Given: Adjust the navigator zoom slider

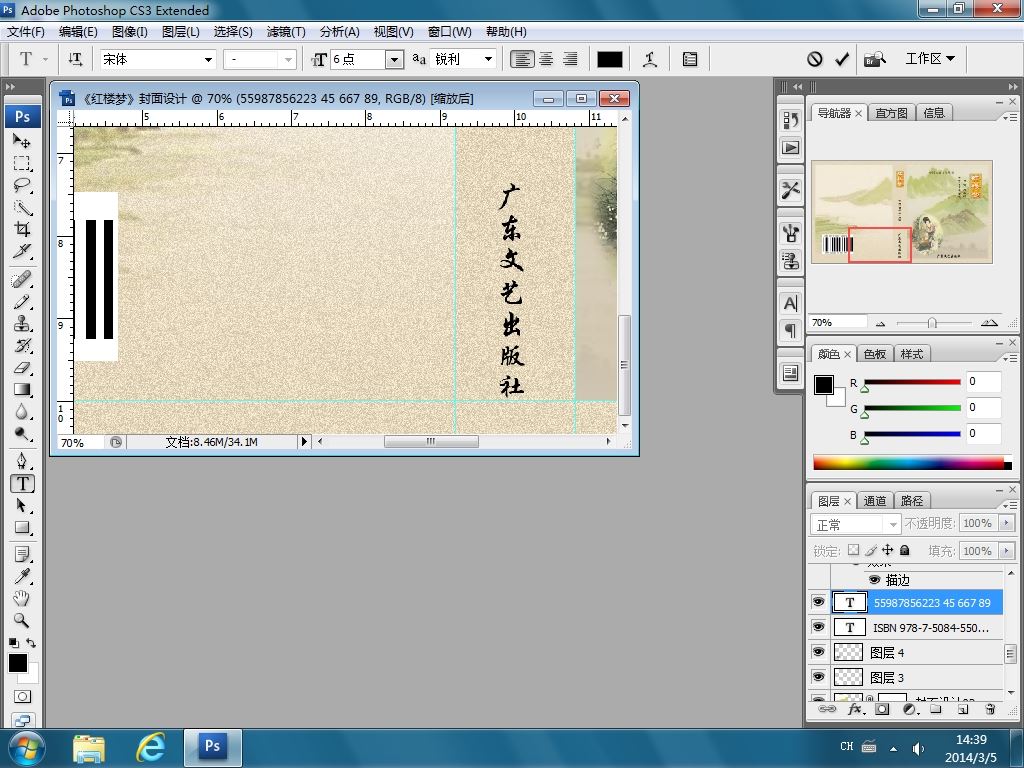Looking at the screenshot, I should tap(932, 323).
